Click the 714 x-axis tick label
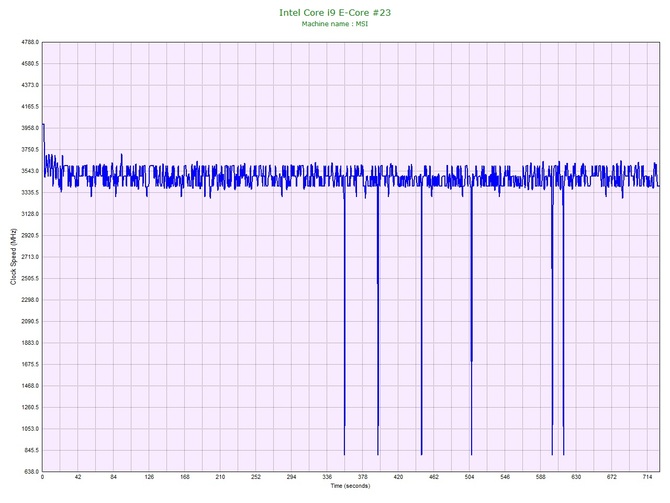 (x=647, y=477)
